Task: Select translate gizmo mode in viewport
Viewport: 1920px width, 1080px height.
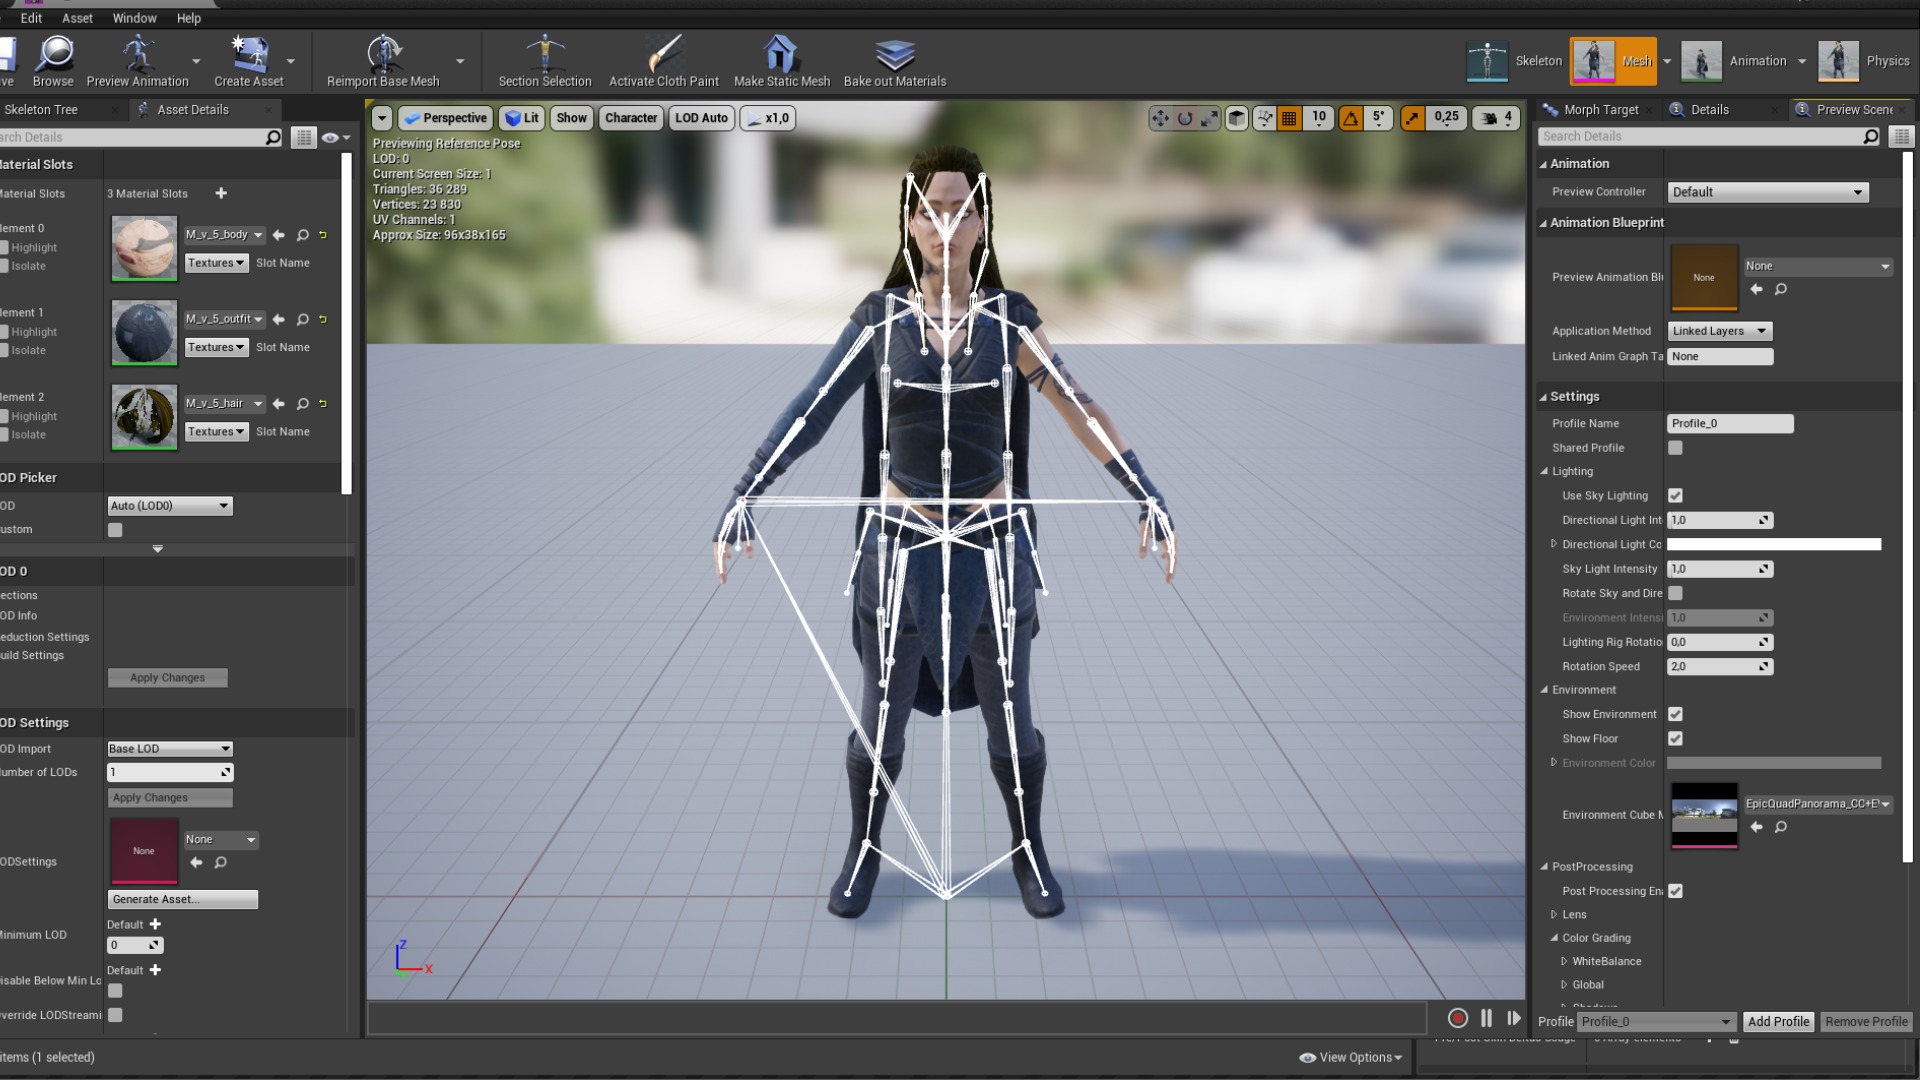Action: pyautogui.click(x=1160, y=118)
